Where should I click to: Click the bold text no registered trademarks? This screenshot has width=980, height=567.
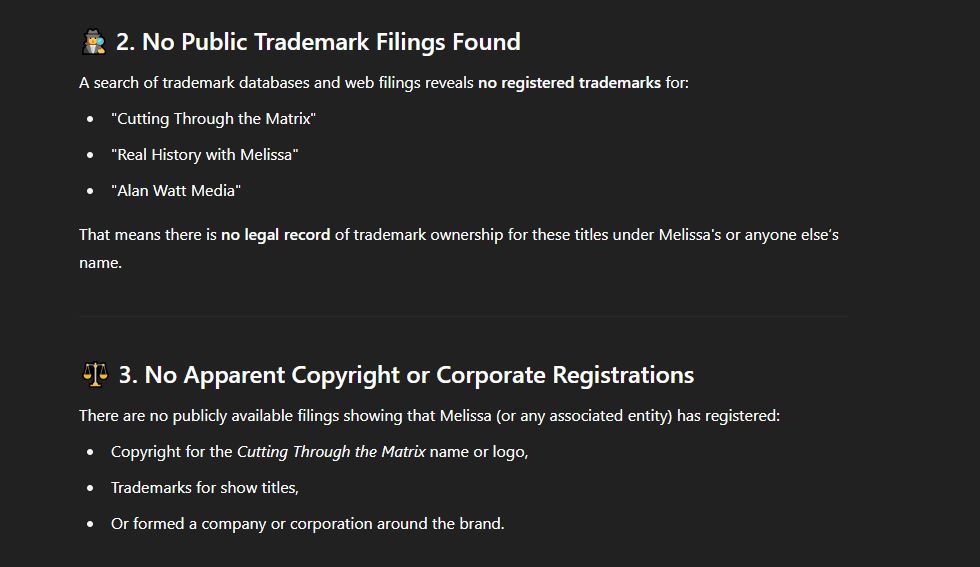click(x=569, y=83)
